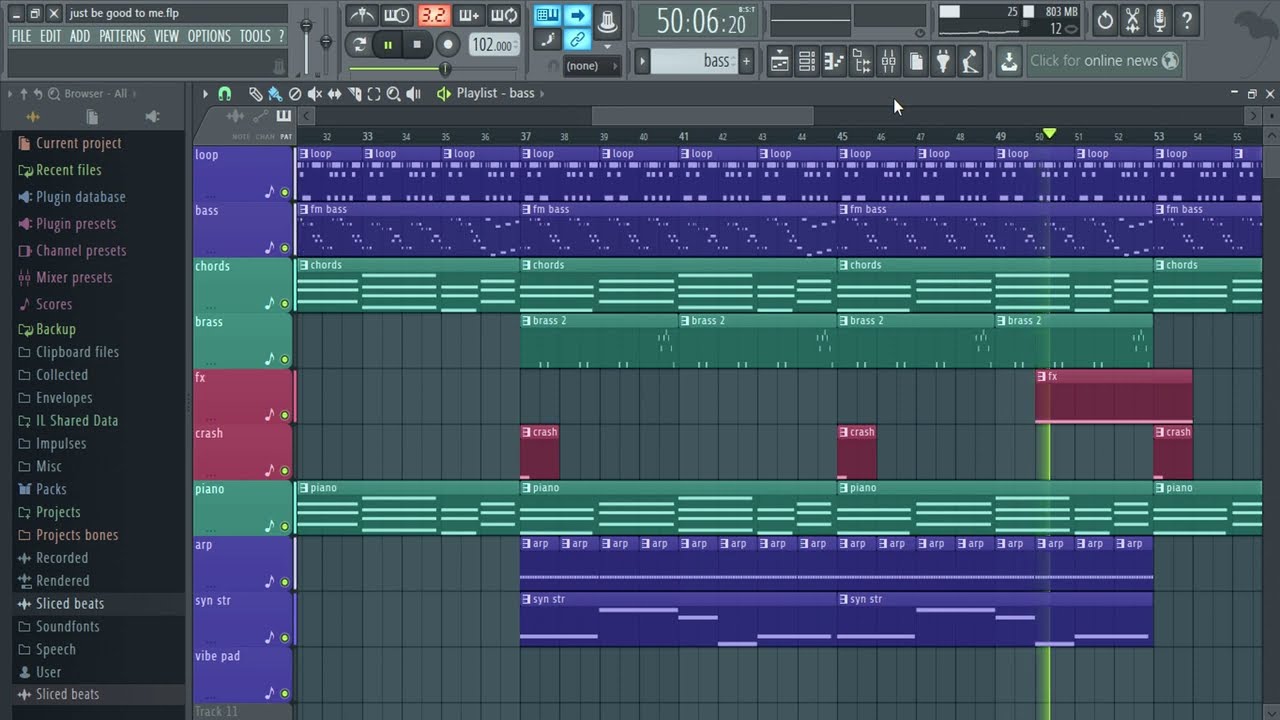Open the Playlist options menu arrow
Image resolution: width=1280 pixels, height=720 pixels.
click(x=206, y=94)
